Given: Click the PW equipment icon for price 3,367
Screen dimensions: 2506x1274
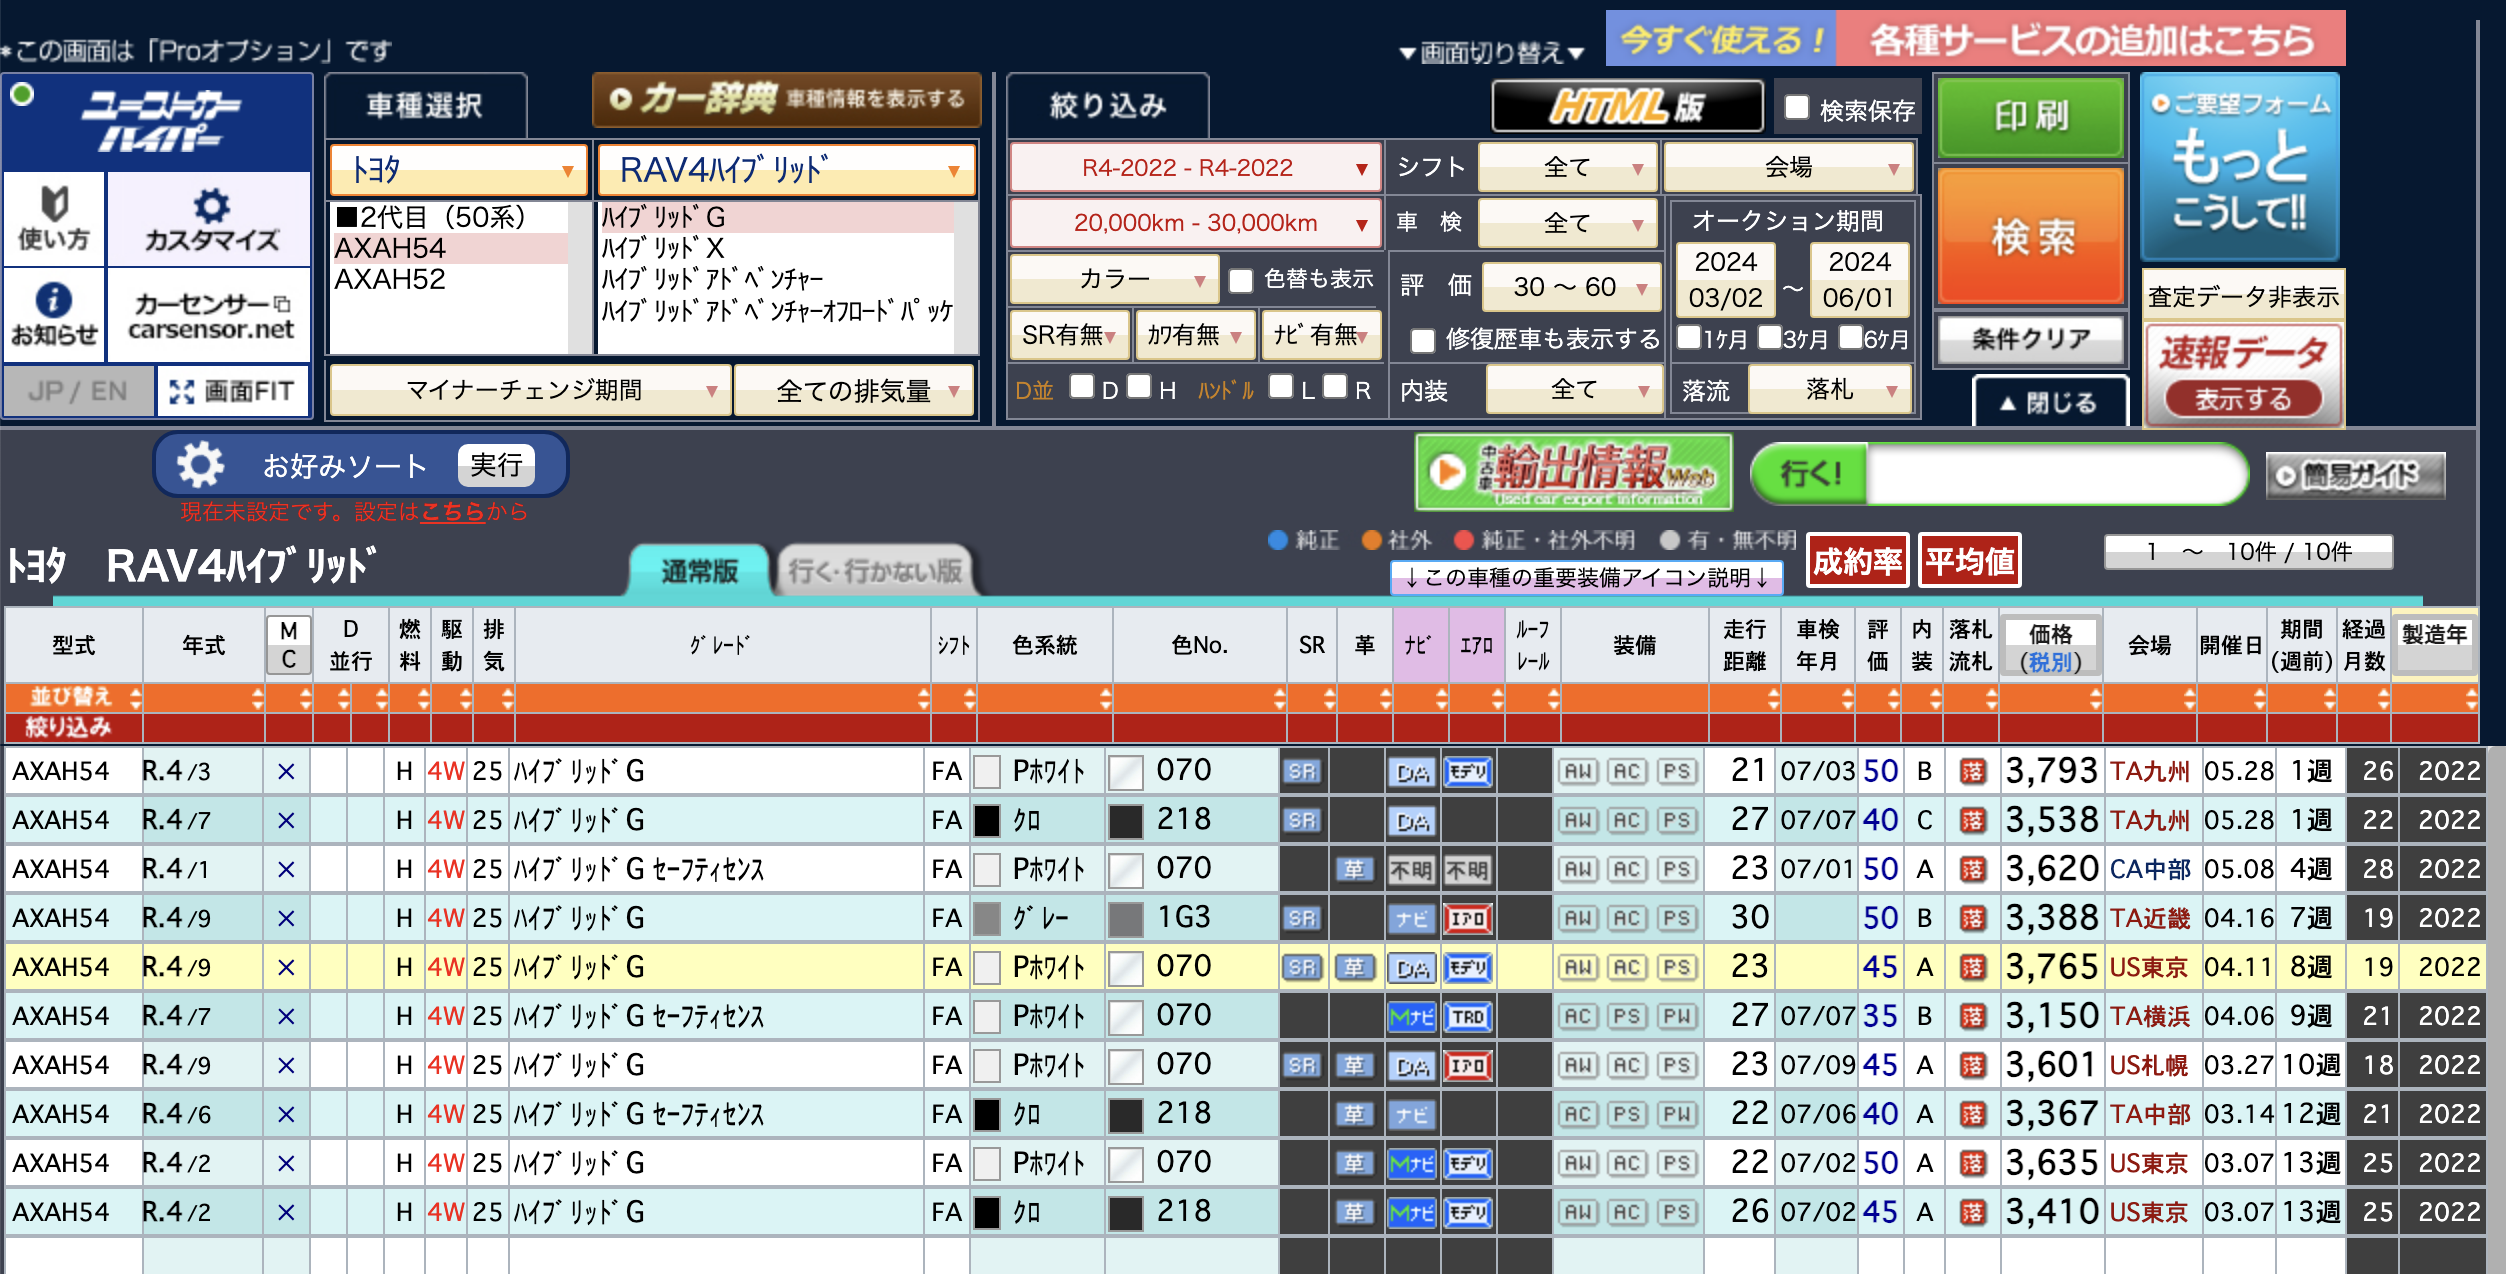Looking at the screenshot, I should [x=1676, y=1115].
